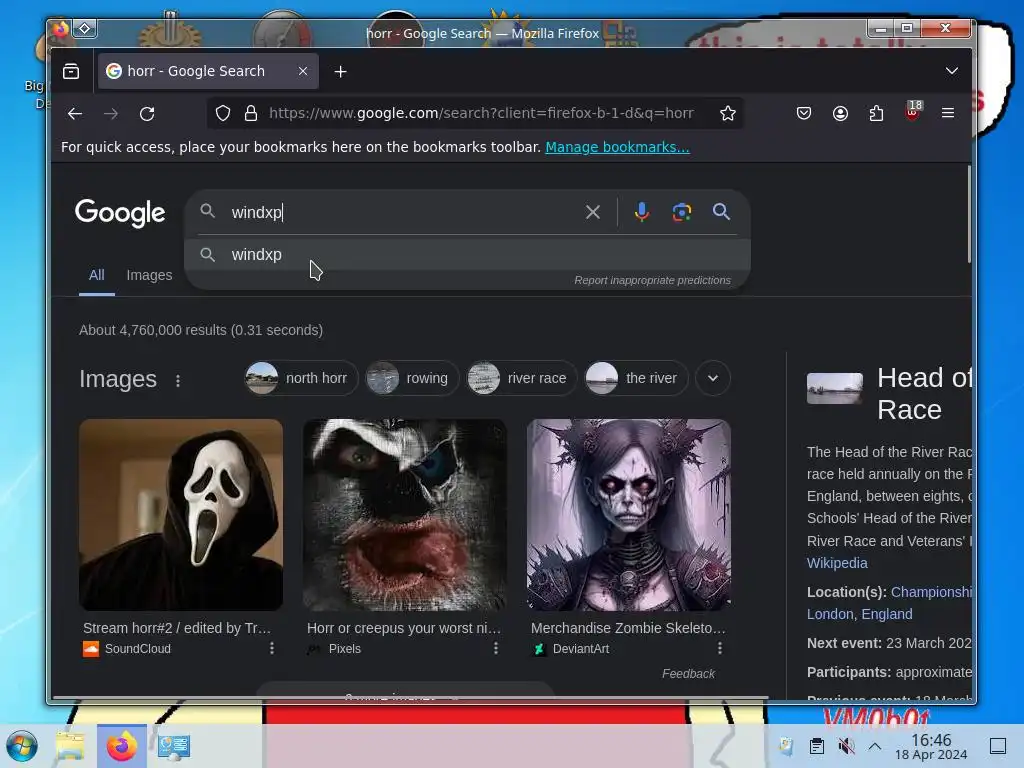
Task: Open the Ghostface mask image thumbnail
Action: [181, 515]
